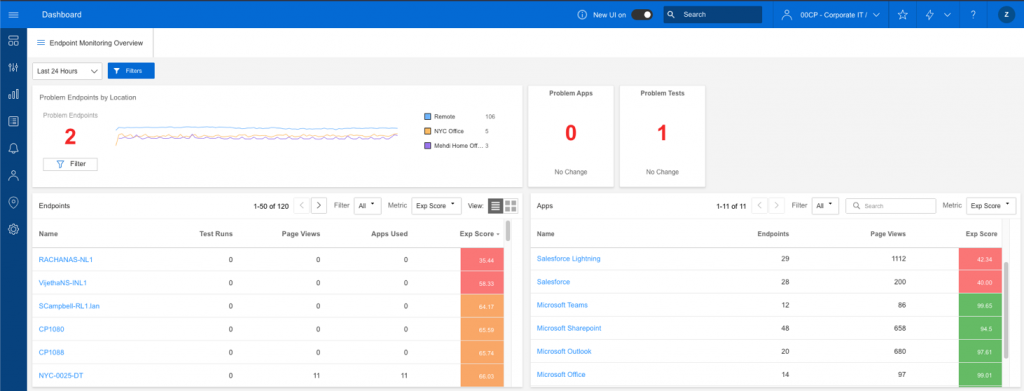Open the 00CP - Corporate IT account dropdown

[840, 14]
